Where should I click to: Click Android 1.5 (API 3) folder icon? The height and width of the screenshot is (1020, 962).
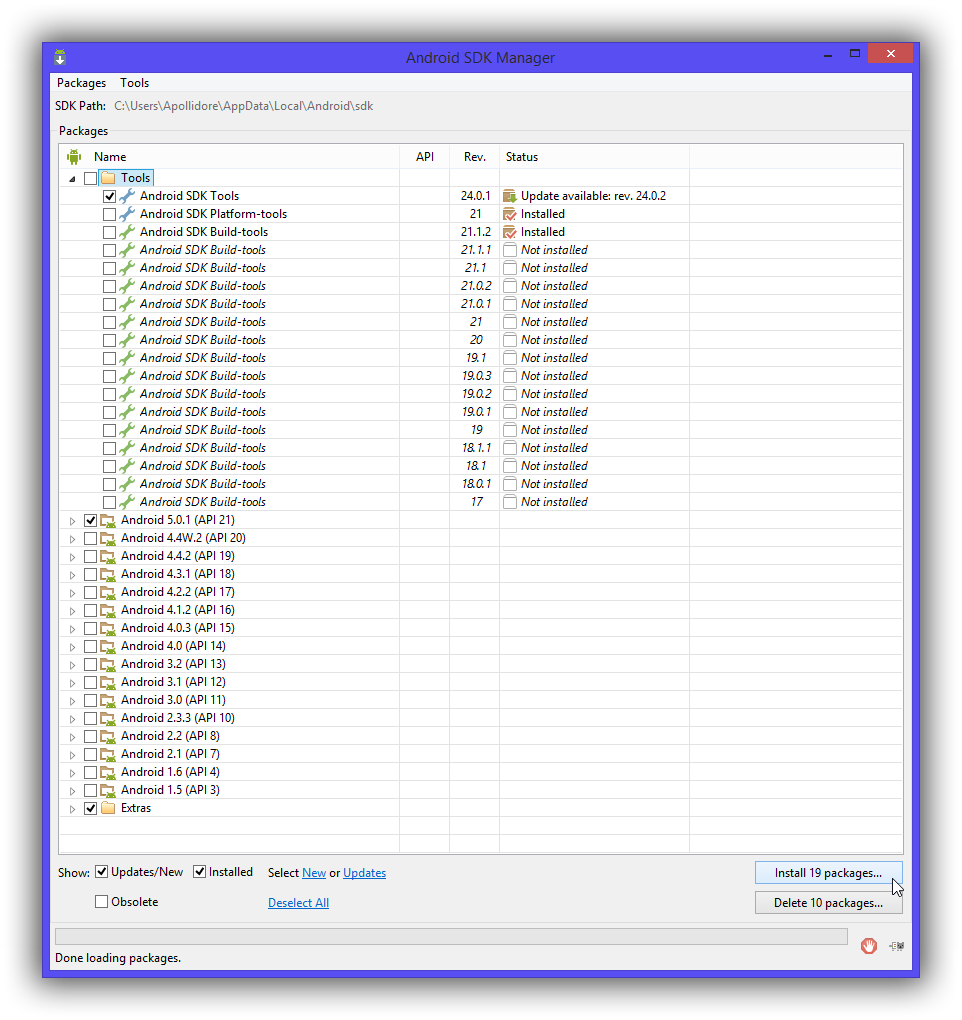coord(108,790)
